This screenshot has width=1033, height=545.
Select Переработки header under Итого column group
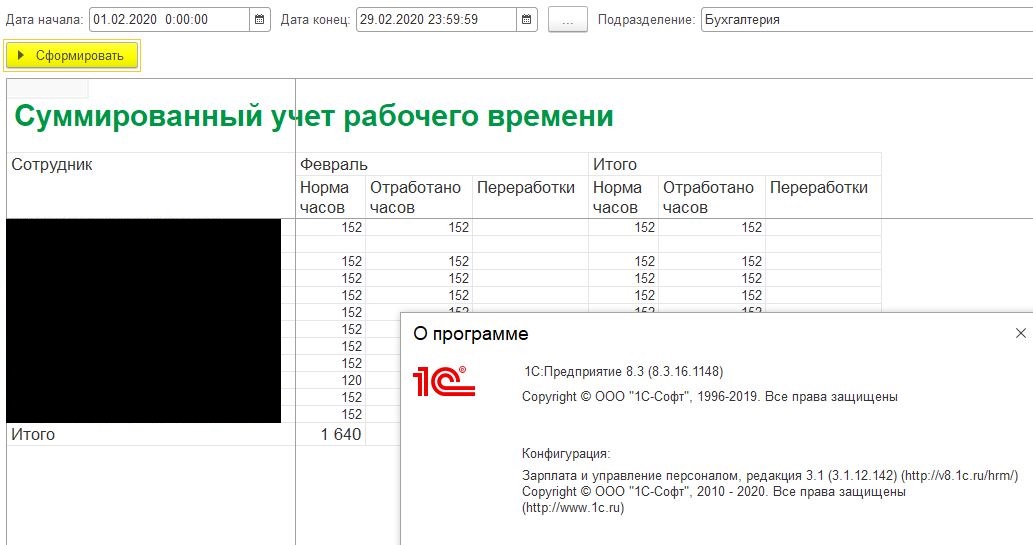(x=824, y=197)
